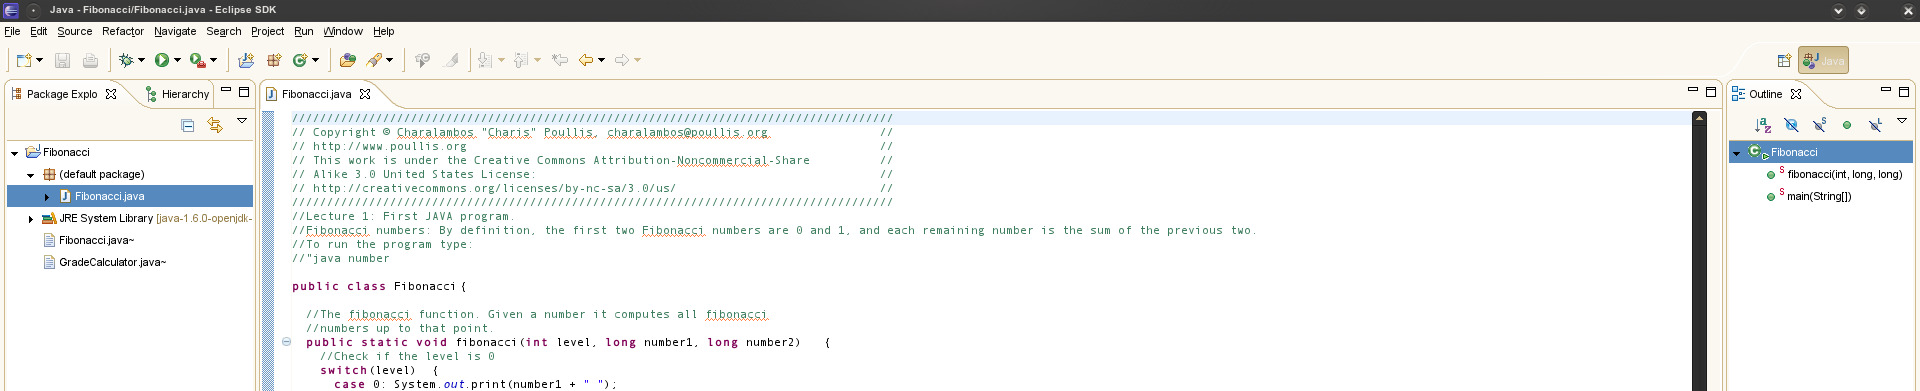Click the New Java Class icon

[300, 60]
